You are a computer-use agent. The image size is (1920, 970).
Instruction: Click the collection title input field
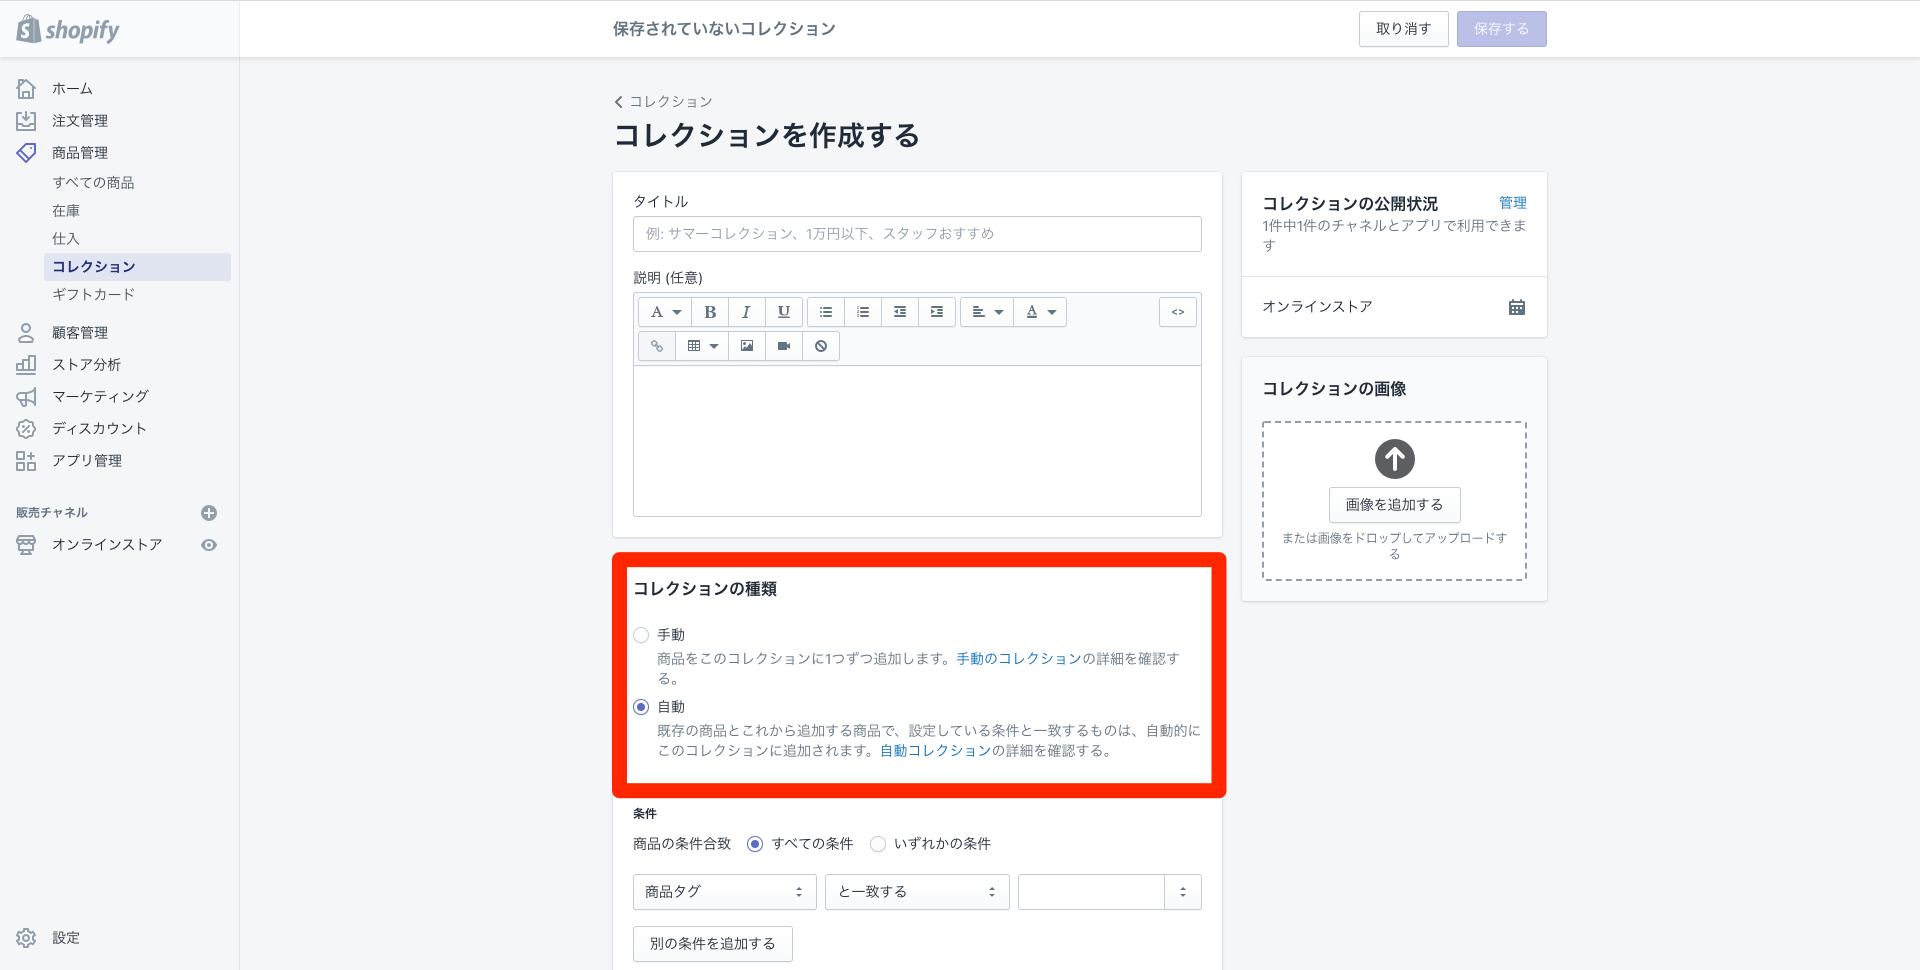[916, 233]
